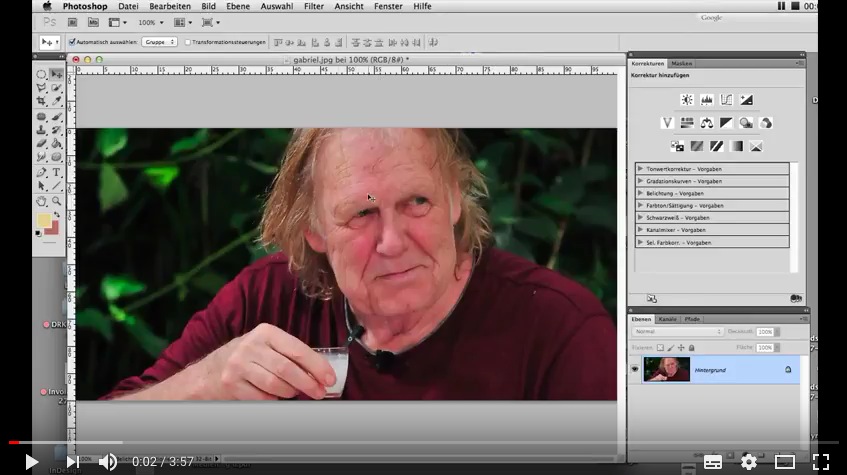
Task: Add a Color Balance scales adjustment
Action: pos(707,123)
